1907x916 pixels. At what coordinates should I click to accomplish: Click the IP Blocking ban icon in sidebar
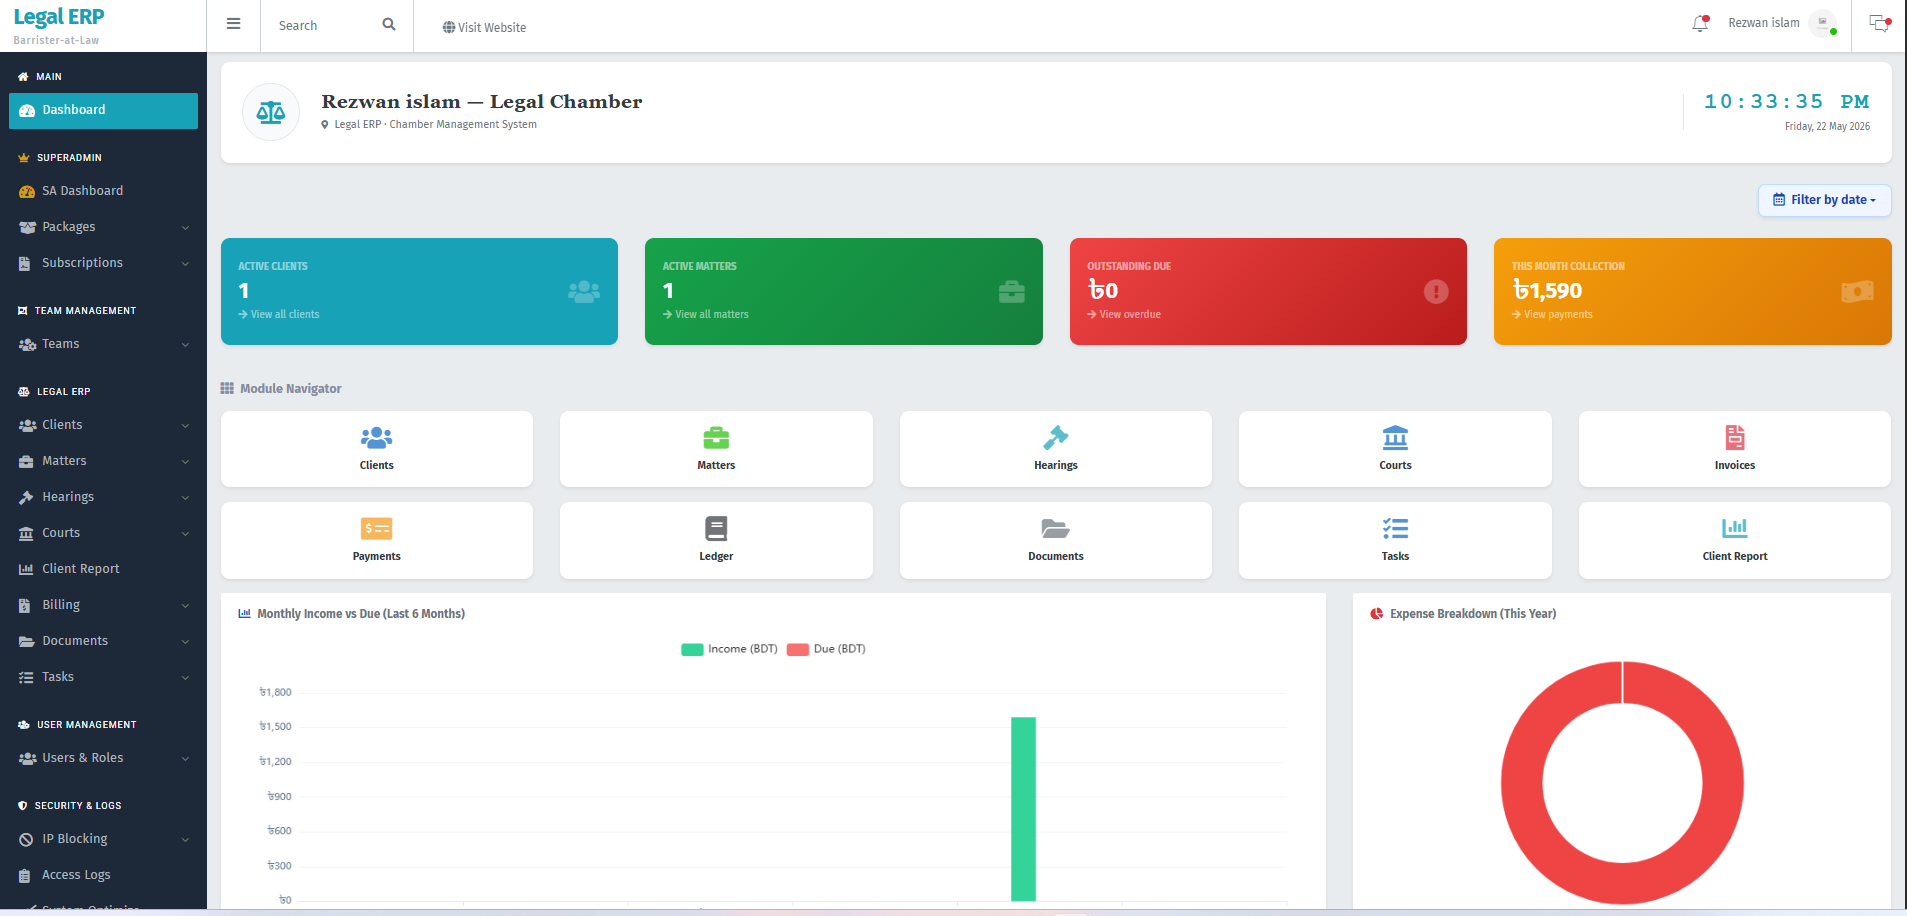click(26, 839)
